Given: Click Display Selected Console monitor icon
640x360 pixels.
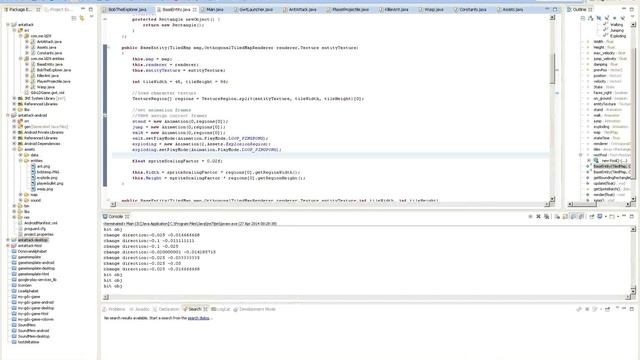Looking at the screenshot, I should 600,216.
